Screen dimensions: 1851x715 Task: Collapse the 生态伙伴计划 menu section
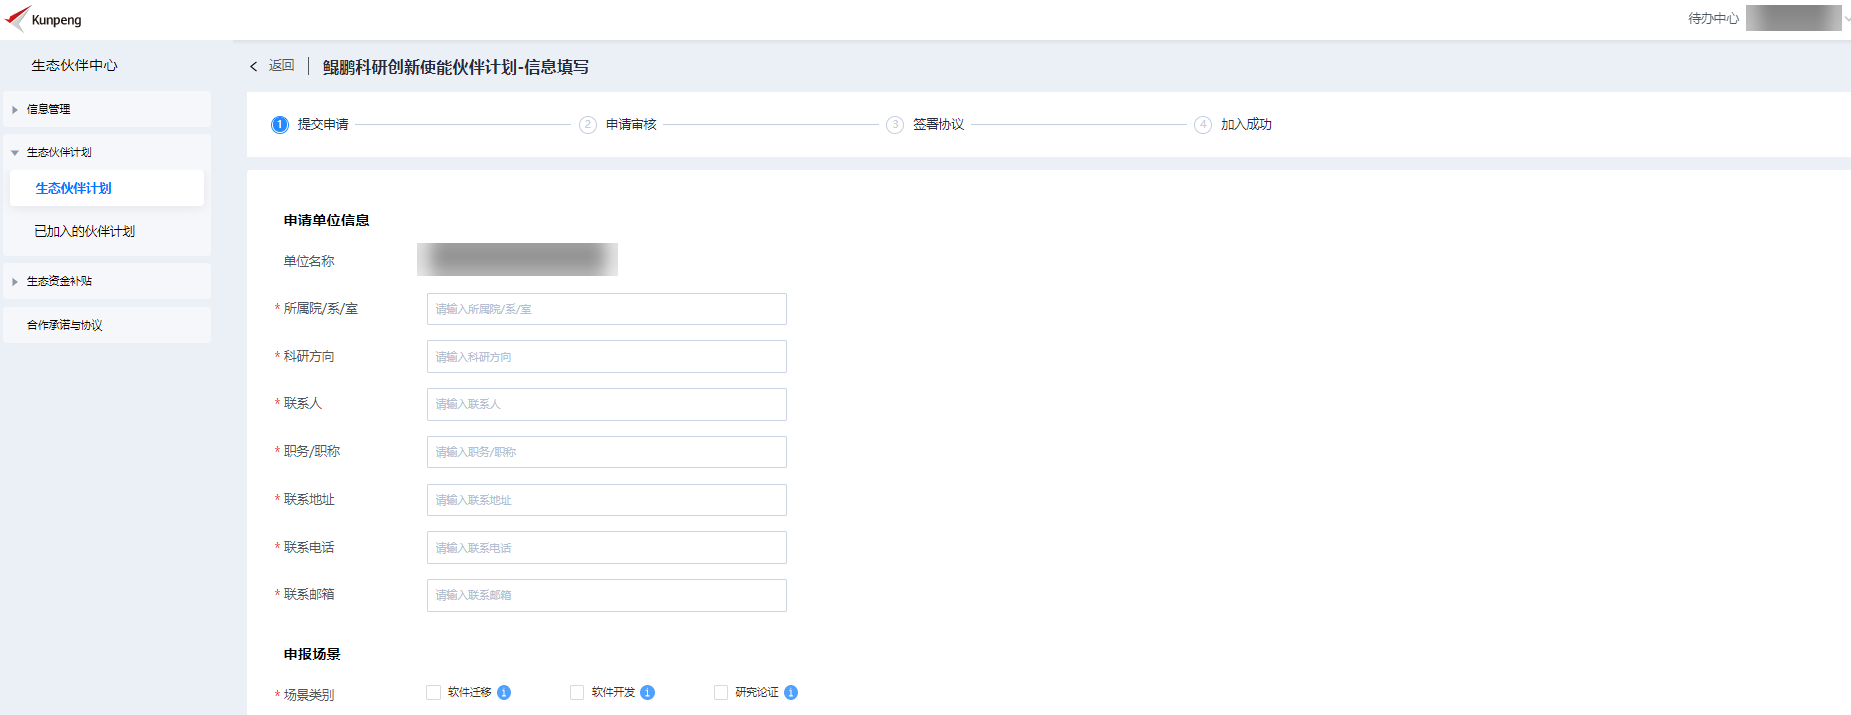point(107,152)
